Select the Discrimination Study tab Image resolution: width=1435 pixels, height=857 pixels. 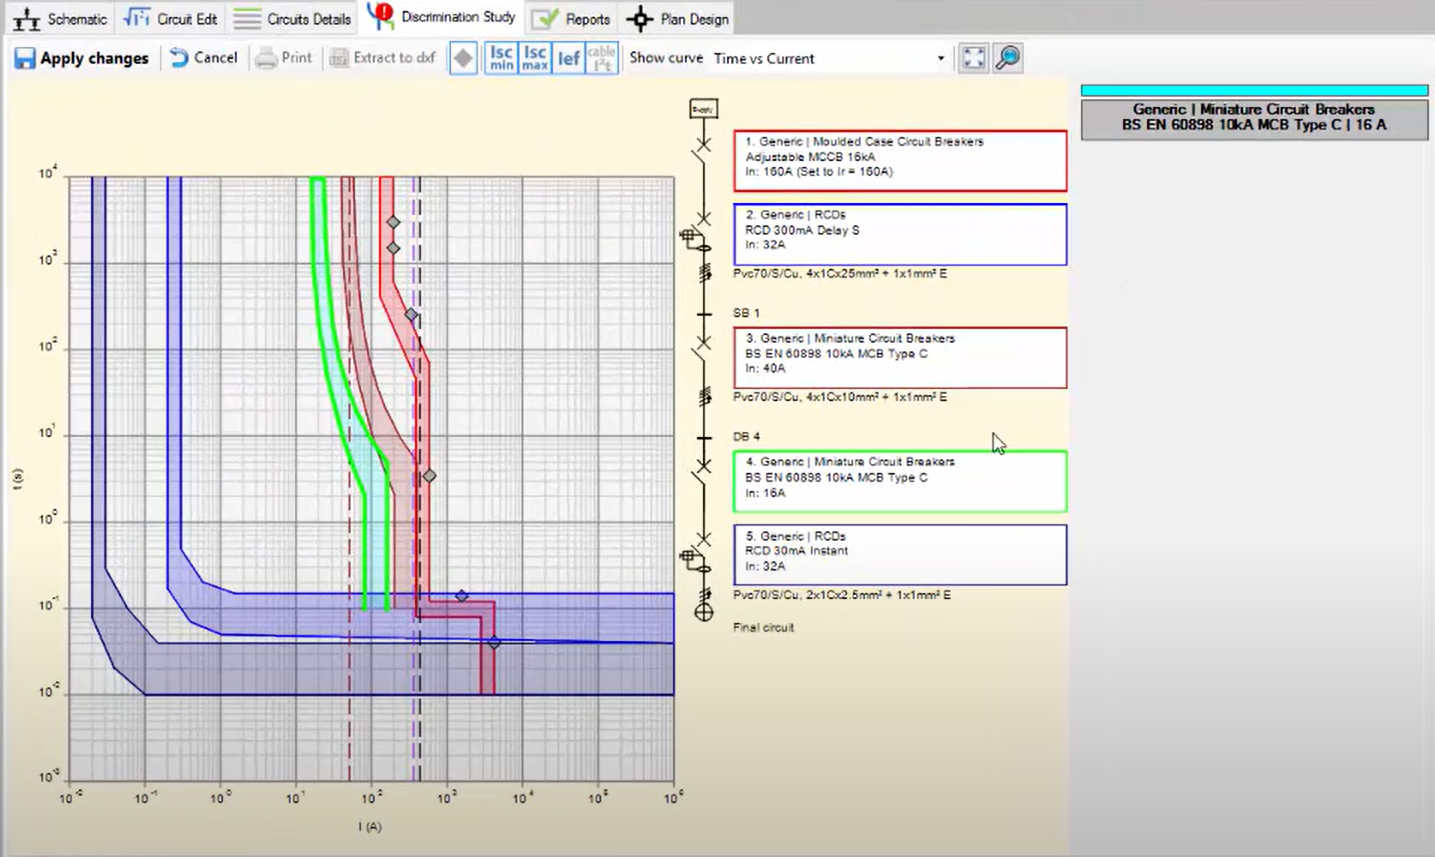441,17
